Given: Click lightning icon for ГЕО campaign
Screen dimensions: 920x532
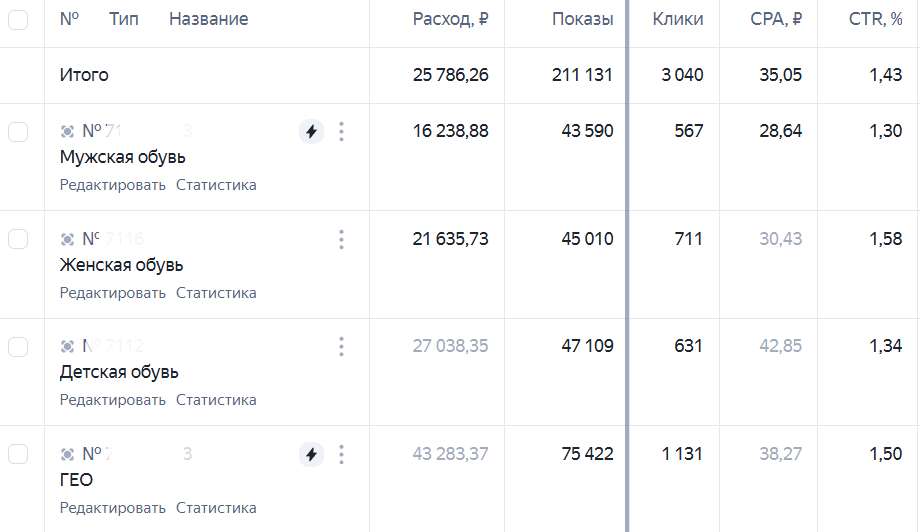Looking at the screenshot, I should pos(312,455).
